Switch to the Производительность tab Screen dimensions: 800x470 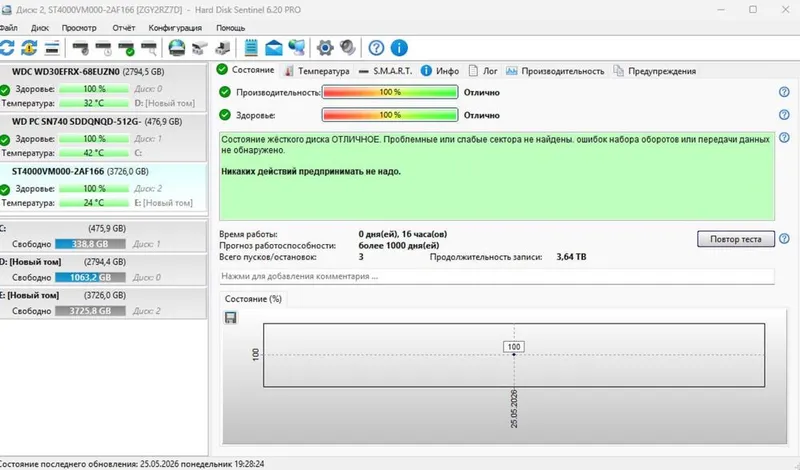(x=555, y=71)
